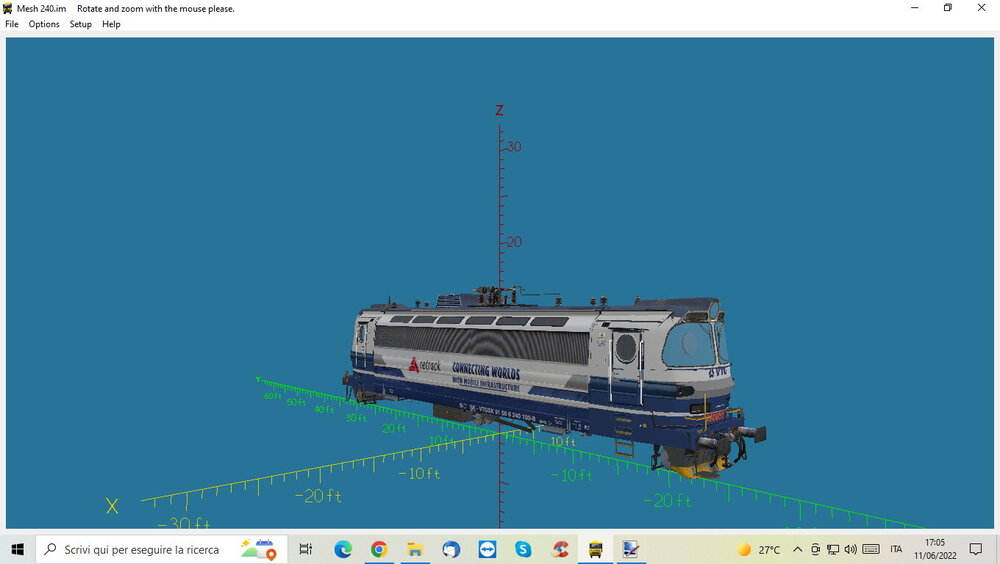Open Task View on the taskbar
The image size is (1000, 564).
point(306,549)
